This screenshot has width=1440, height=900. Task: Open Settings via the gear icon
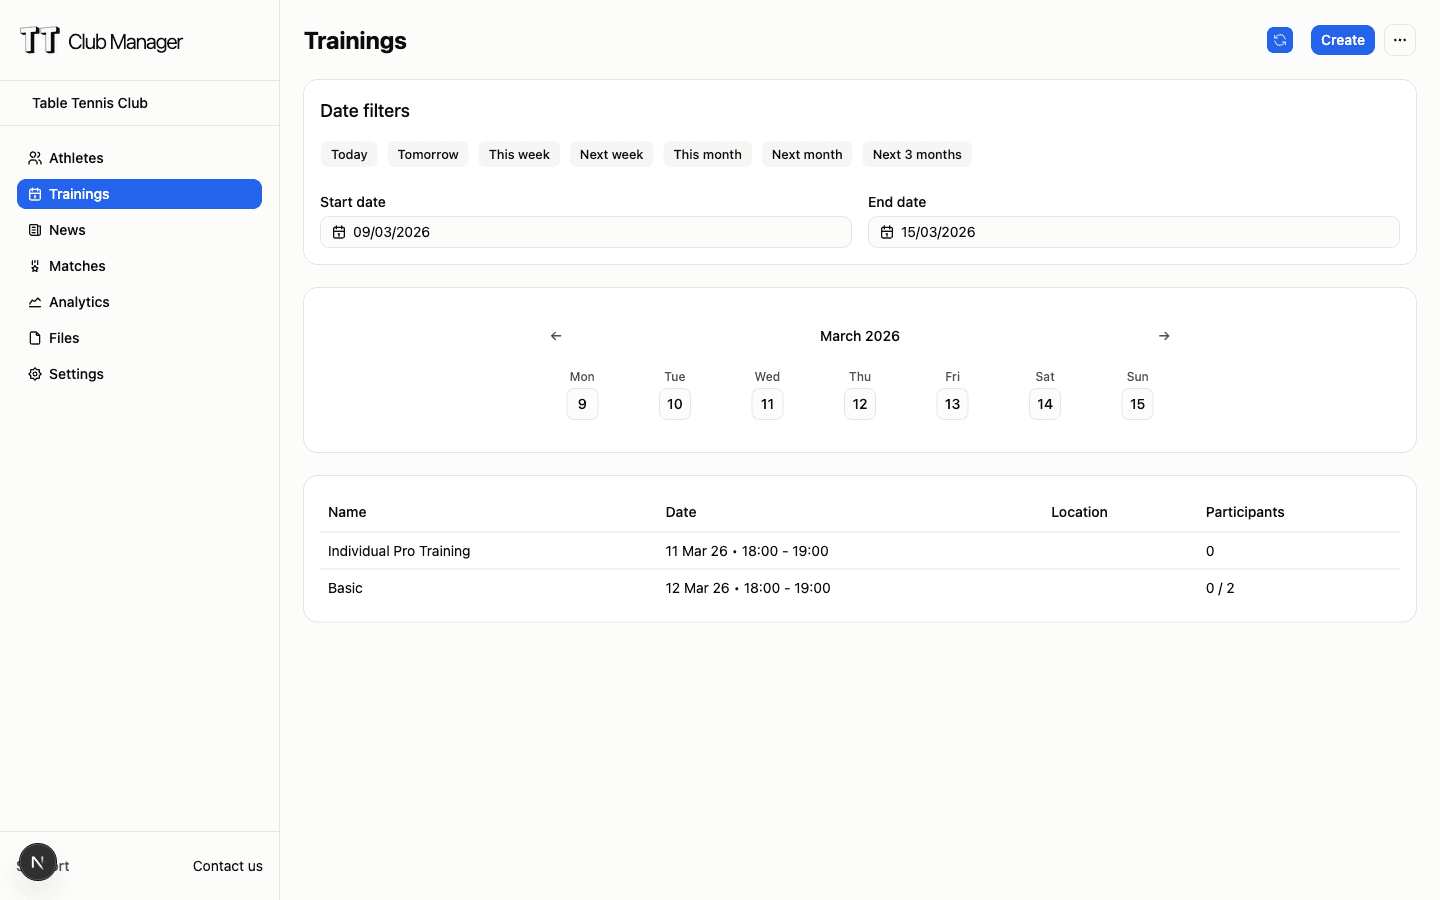[x=35, y=374]
